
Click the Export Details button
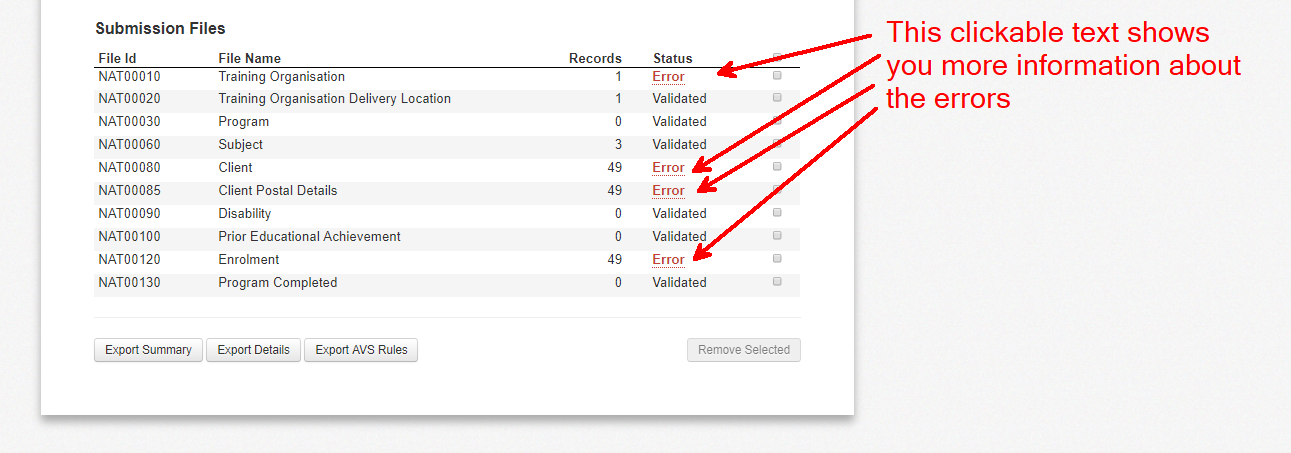[x=253, y=350]
